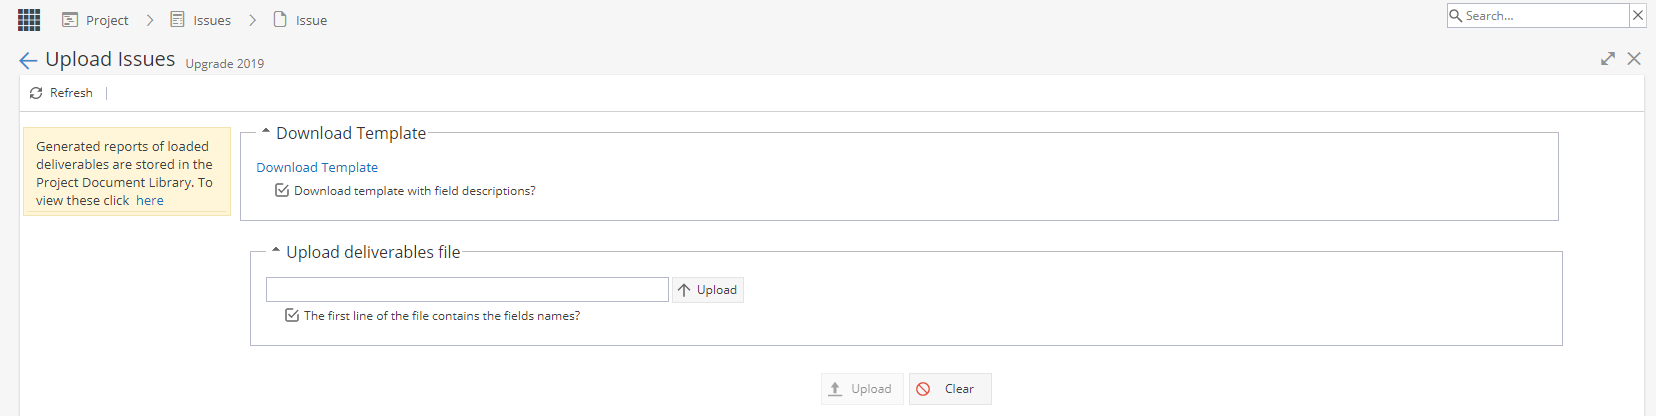Screen dimensions: 1656x416
Task: Collapse the Upload deliverables file section
Action: coord(276,250)
